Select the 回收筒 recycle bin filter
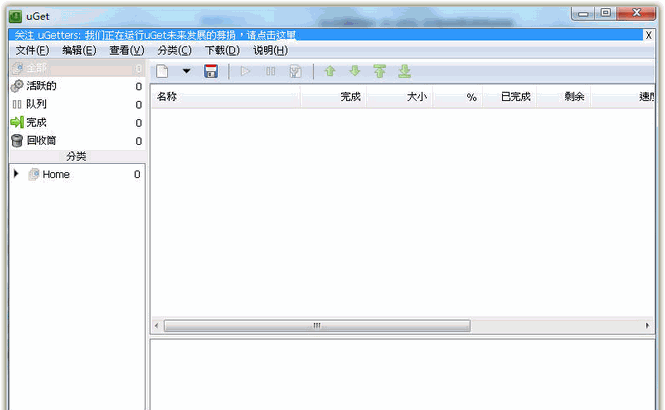This screenshot has width=665, height=410. coord(42,140)
